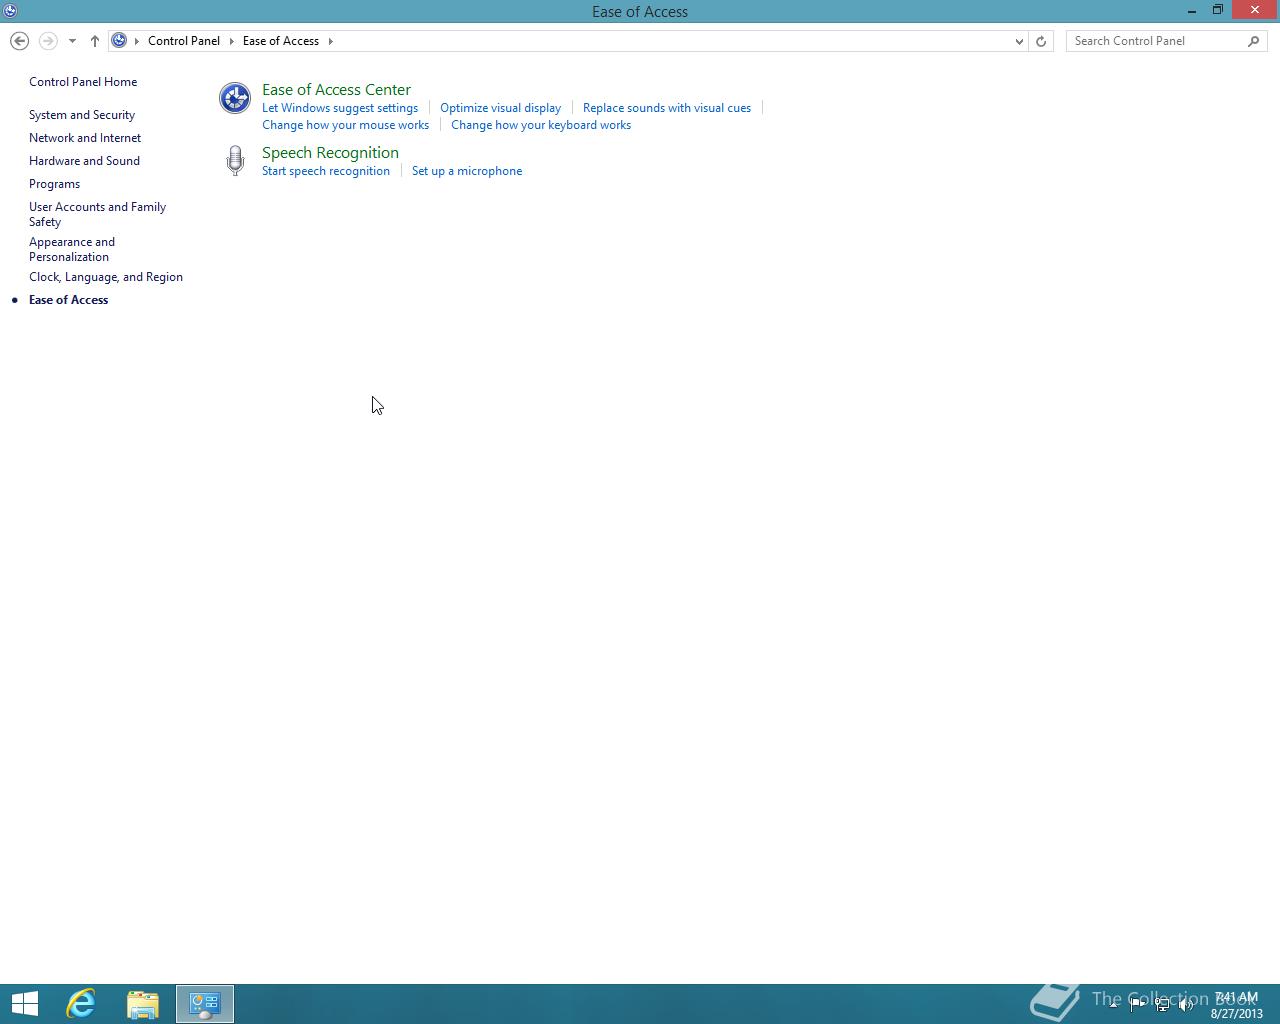This screenshot has height=1024, width=1280.
Task: Click Change how your keyboard works
Action: point(541,125)
